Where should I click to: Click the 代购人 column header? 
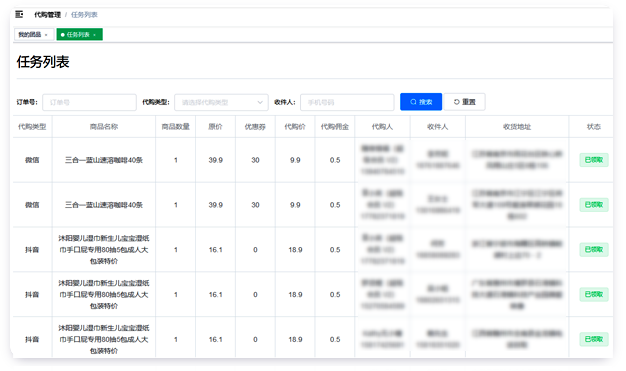tap(382, 127)
